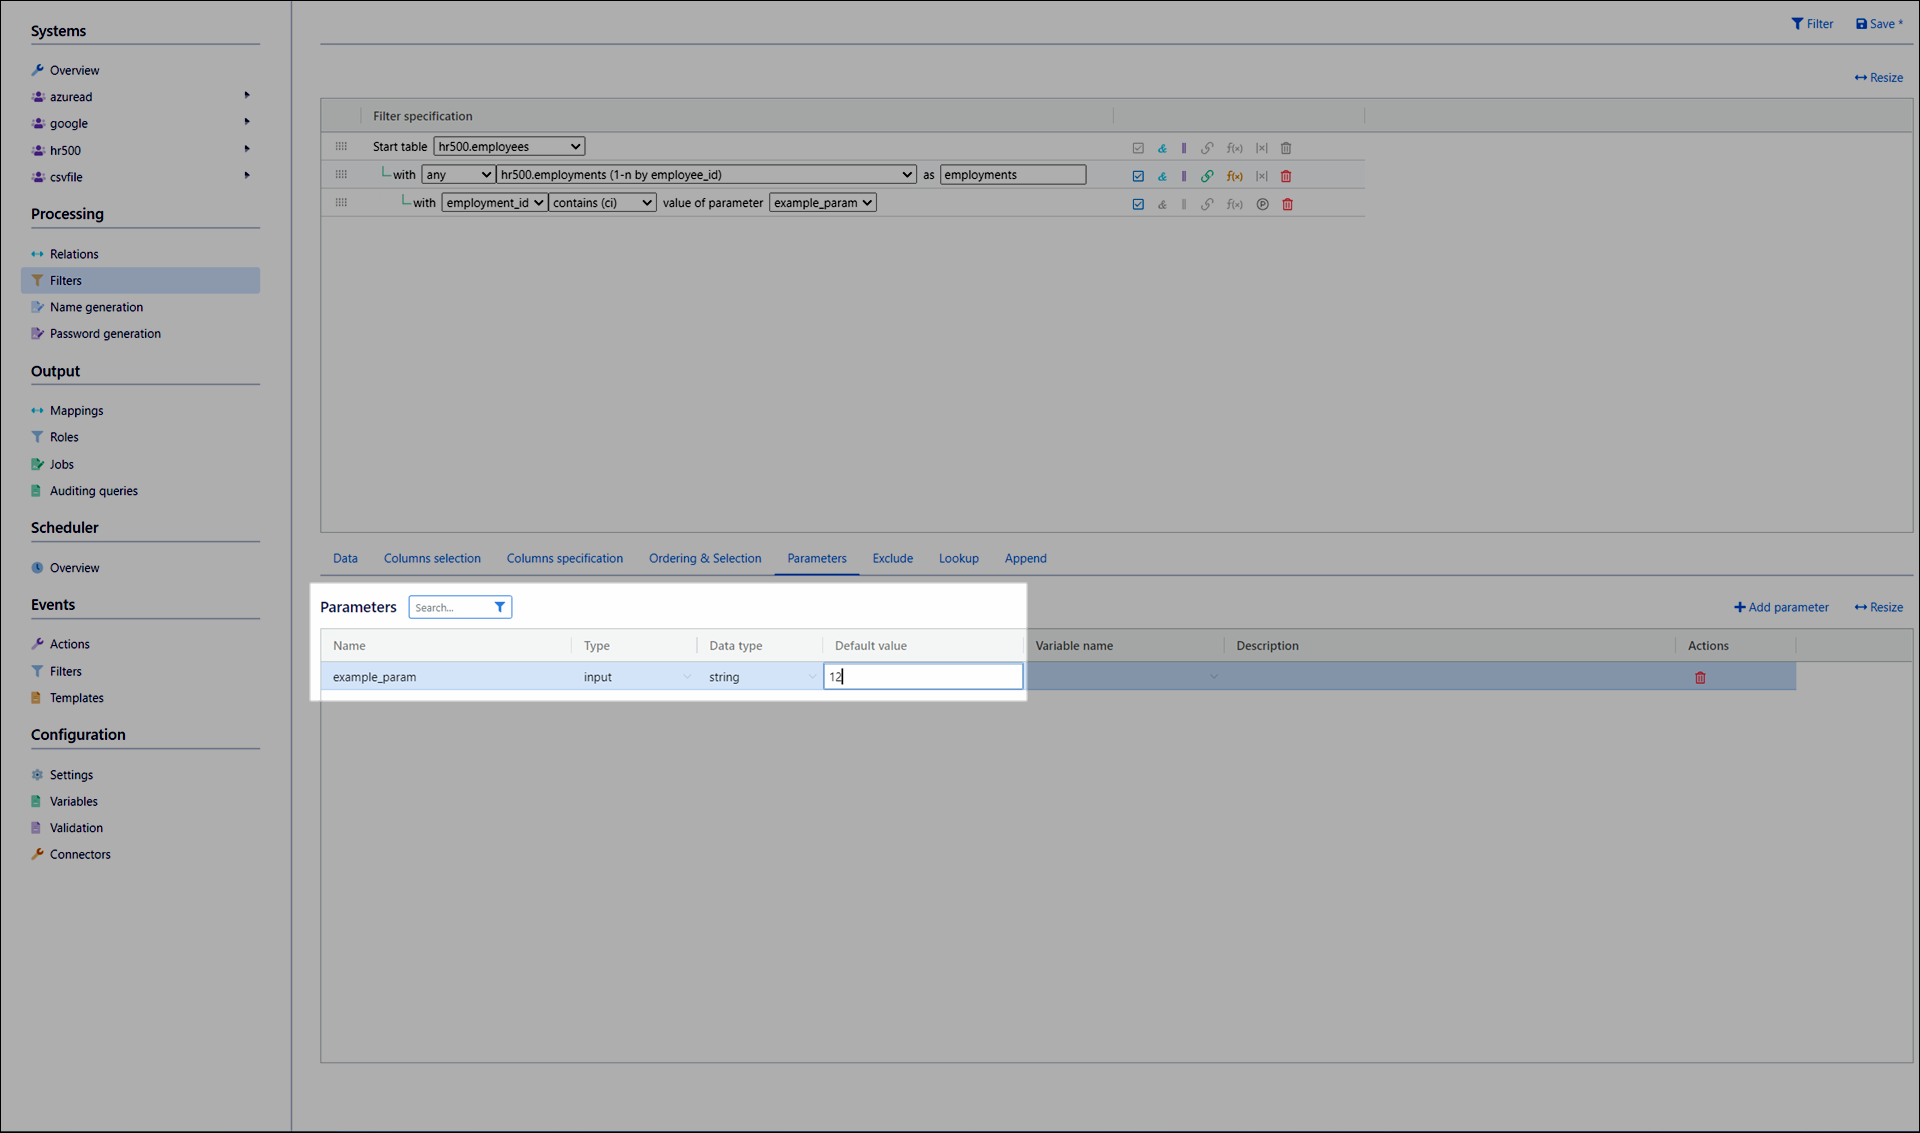Screen dimensions: 1920x1133
Task: Toggle checkbox on employment_id condition row
Action: pos(1138,204)
